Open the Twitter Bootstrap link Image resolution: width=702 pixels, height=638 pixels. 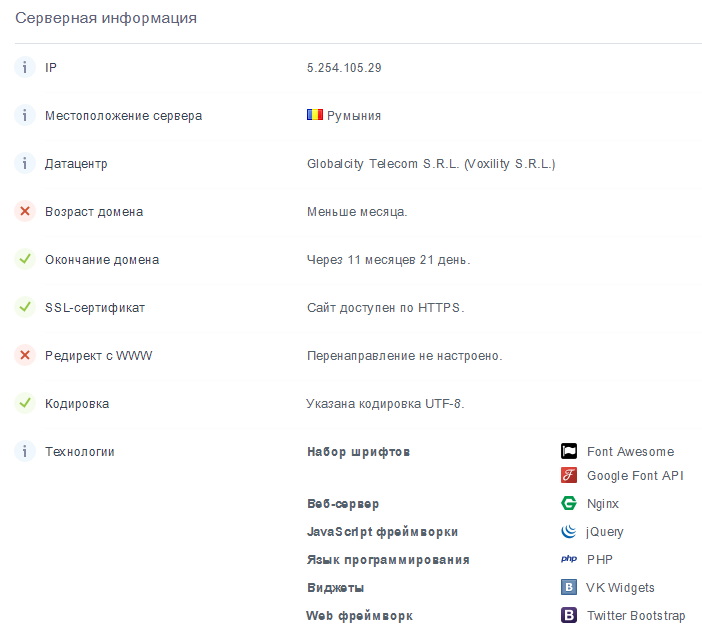[x=634, y=615]
